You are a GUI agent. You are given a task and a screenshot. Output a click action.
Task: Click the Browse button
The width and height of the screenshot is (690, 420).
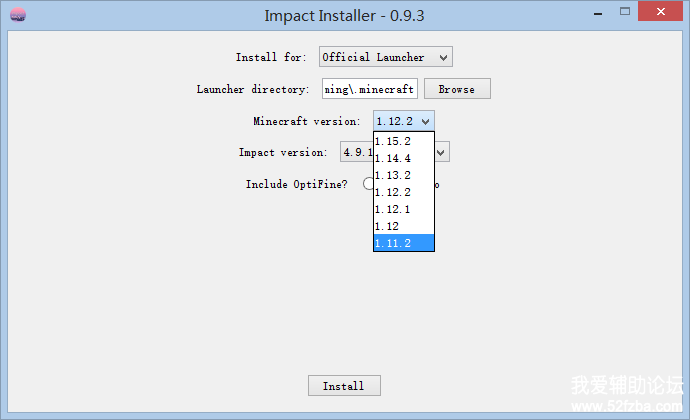[x=457, y=89]
